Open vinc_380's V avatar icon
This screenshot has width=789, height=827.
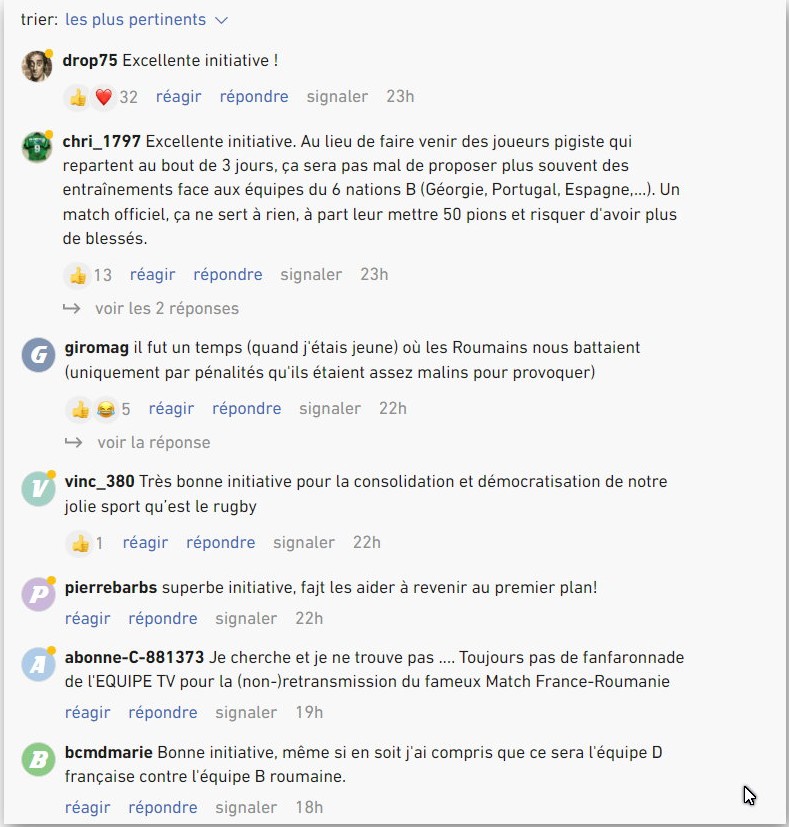[37, 487]
